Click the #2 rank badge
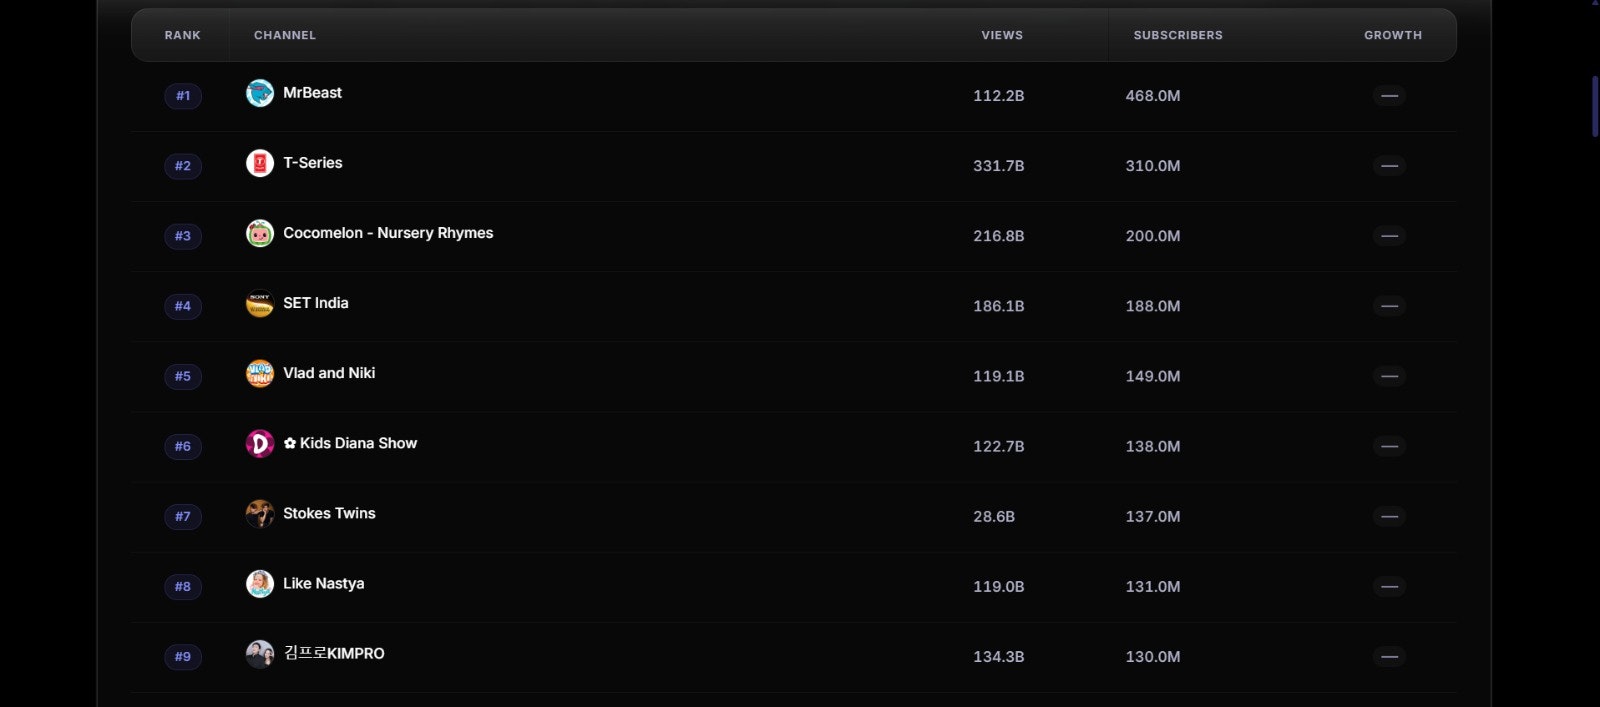The width and height of the screenshot is (1600, 707). [x=183, y=166]
